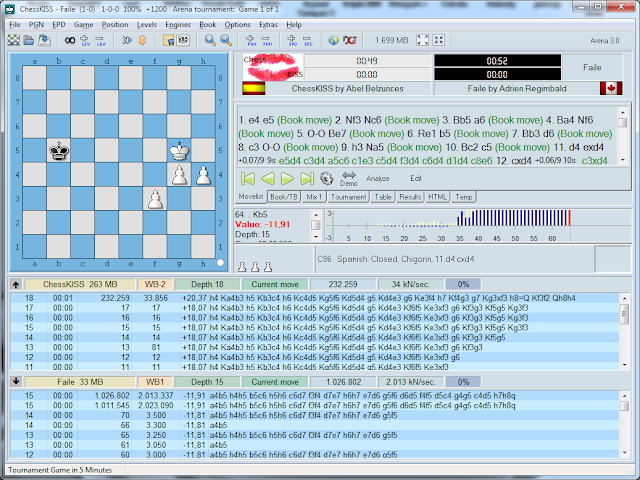Switch to the Book/TB tab
The width and height of the screenshot is (640, 480).
coord(284,197)
